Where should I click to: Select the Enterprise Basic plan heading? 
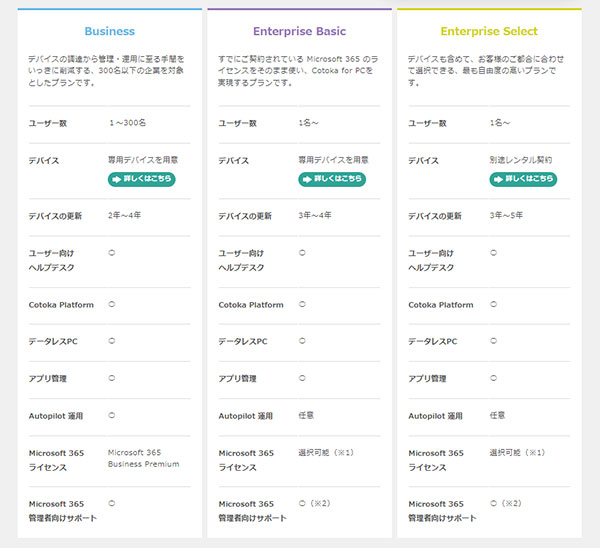coord(300,31)
